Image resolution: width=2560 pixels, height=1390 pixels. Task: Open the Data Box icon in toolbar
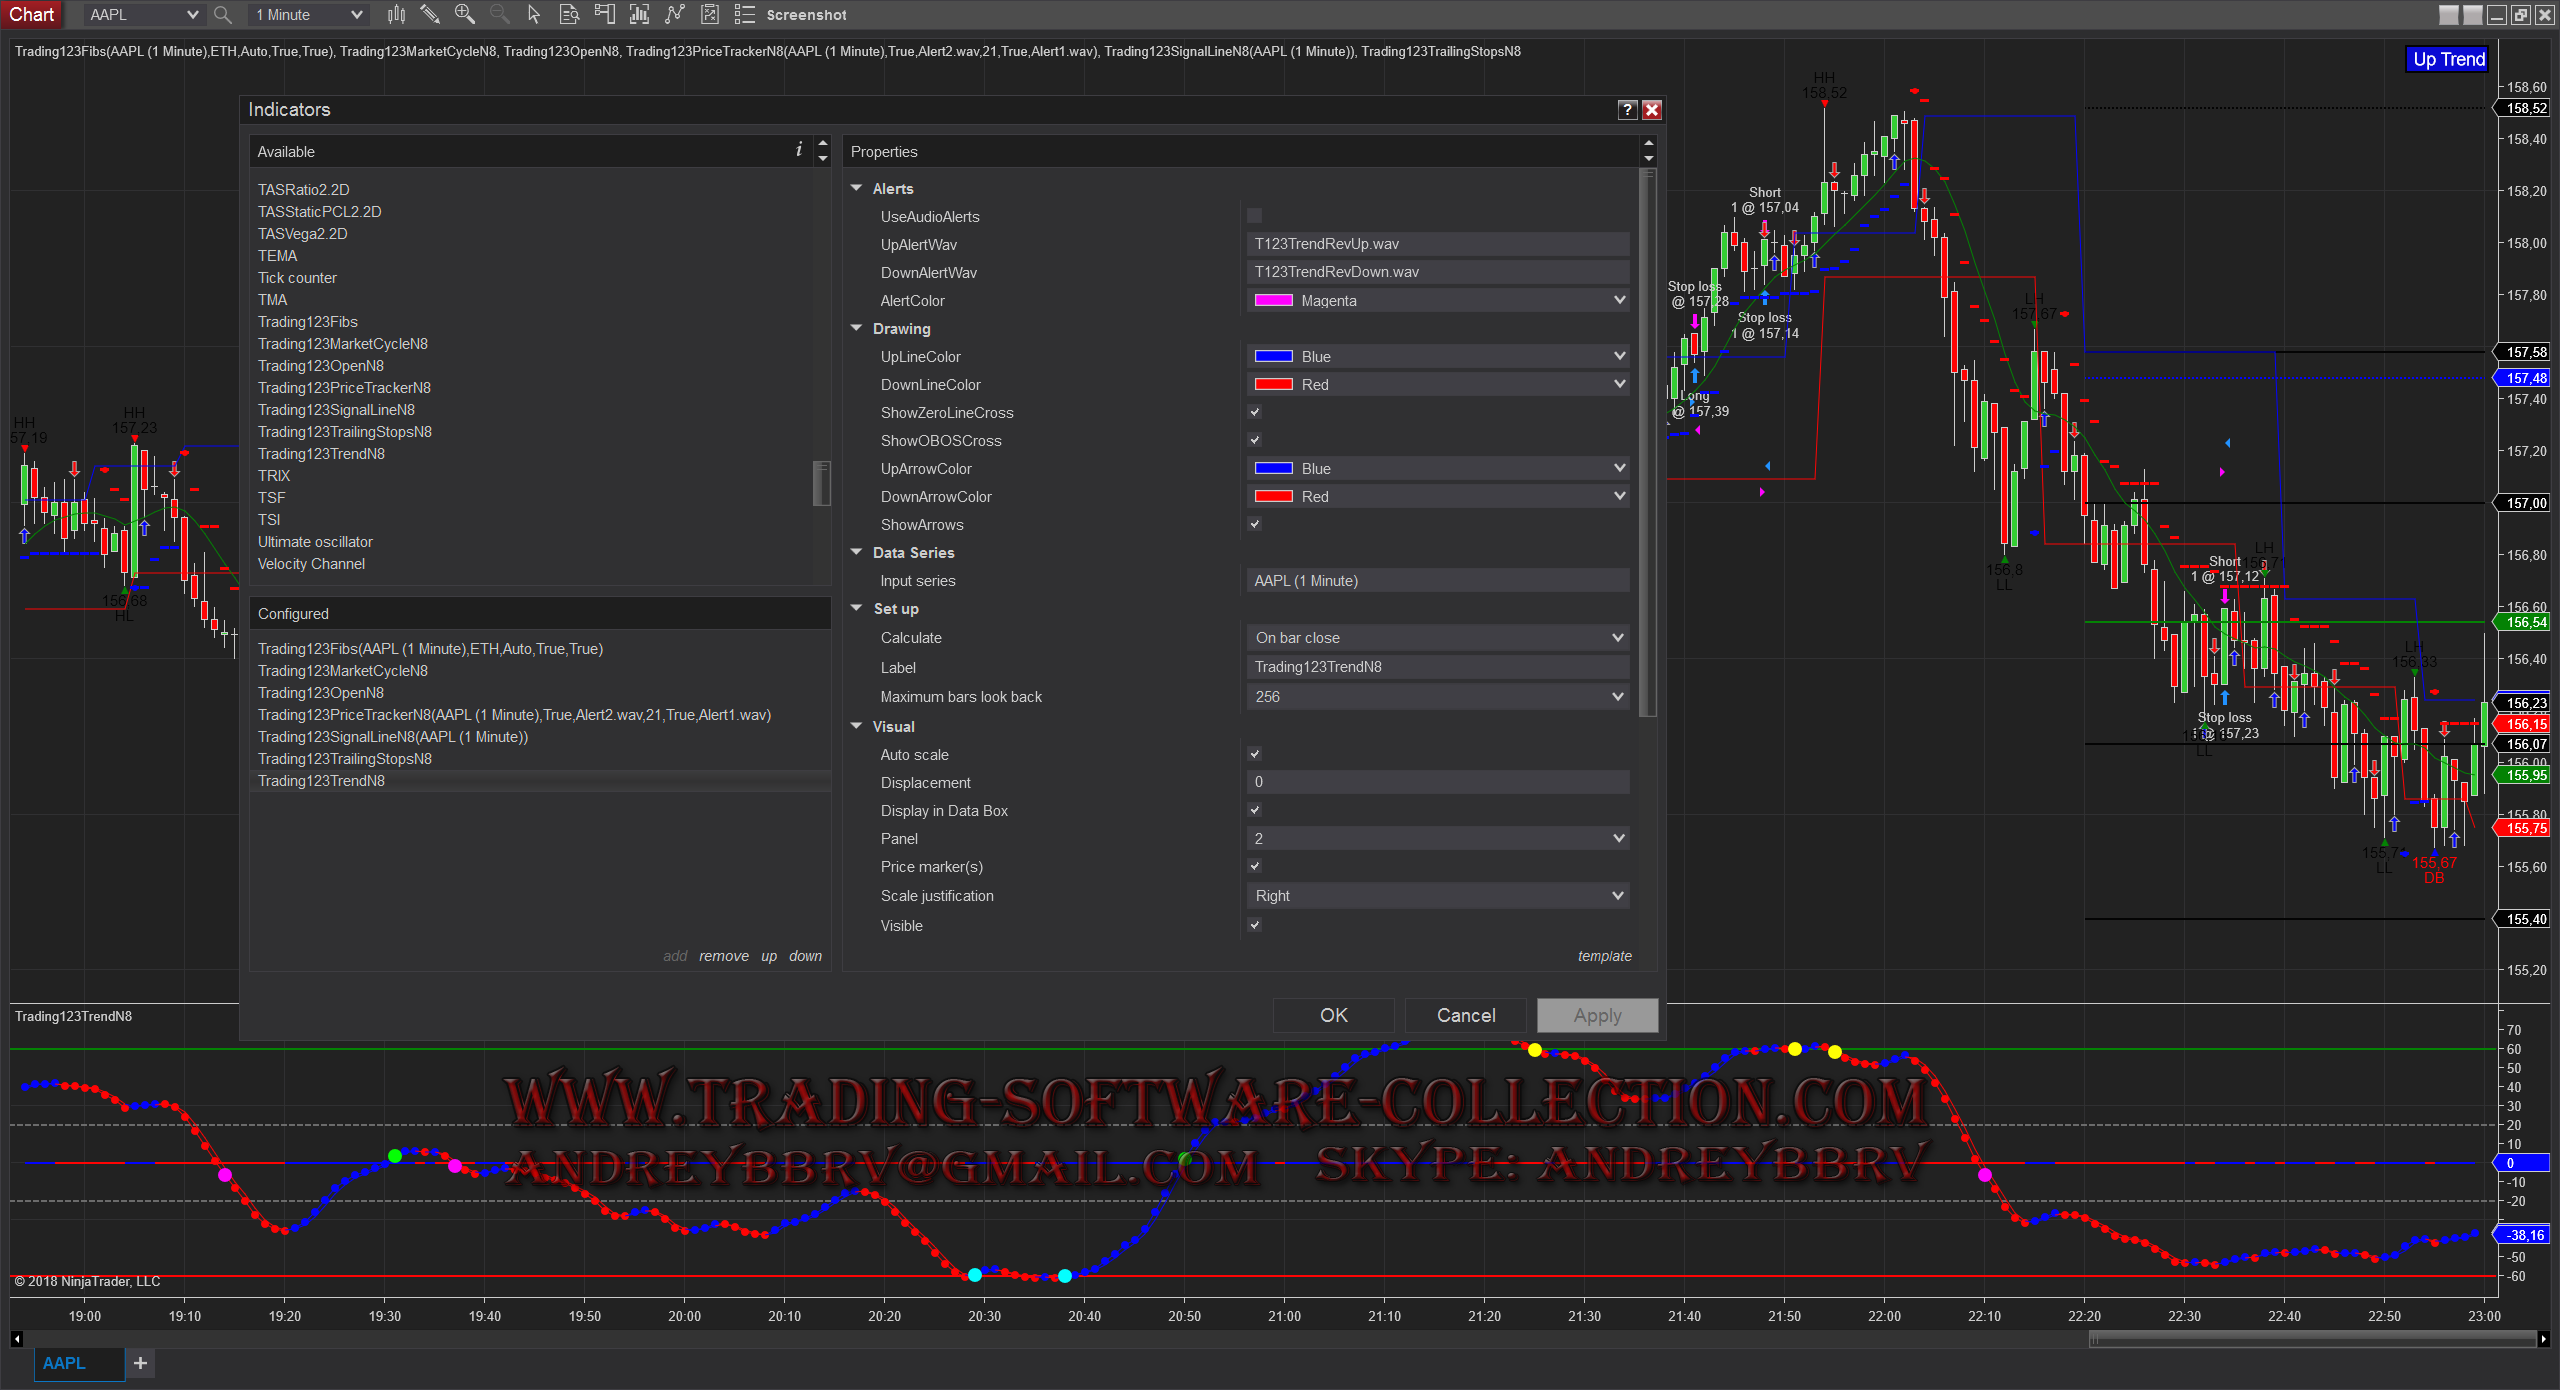click(569, 14)
